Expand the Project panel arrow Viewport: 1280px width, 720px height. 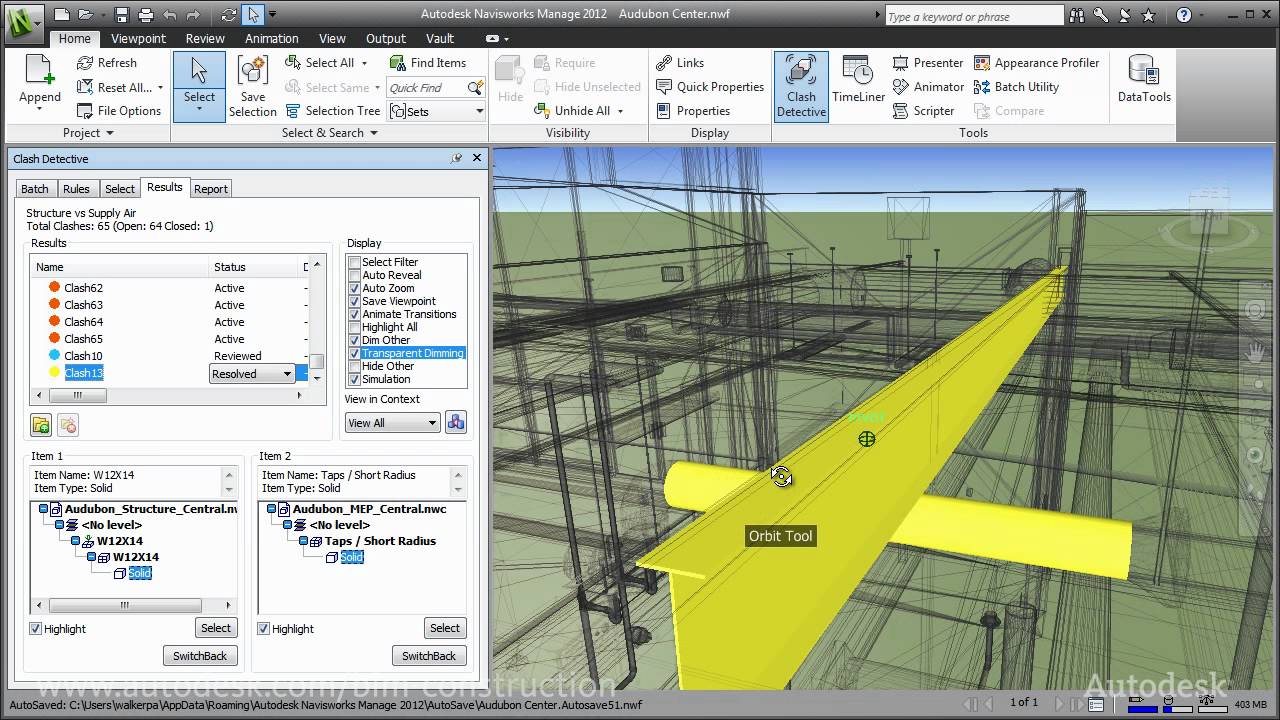click(109, 133)
